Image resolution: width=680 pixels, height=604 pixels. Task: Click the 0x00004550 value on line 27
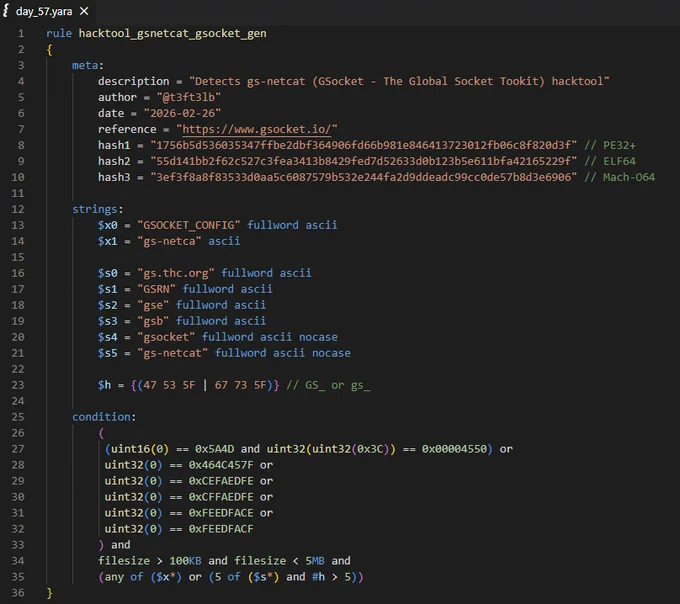(454, 449)
